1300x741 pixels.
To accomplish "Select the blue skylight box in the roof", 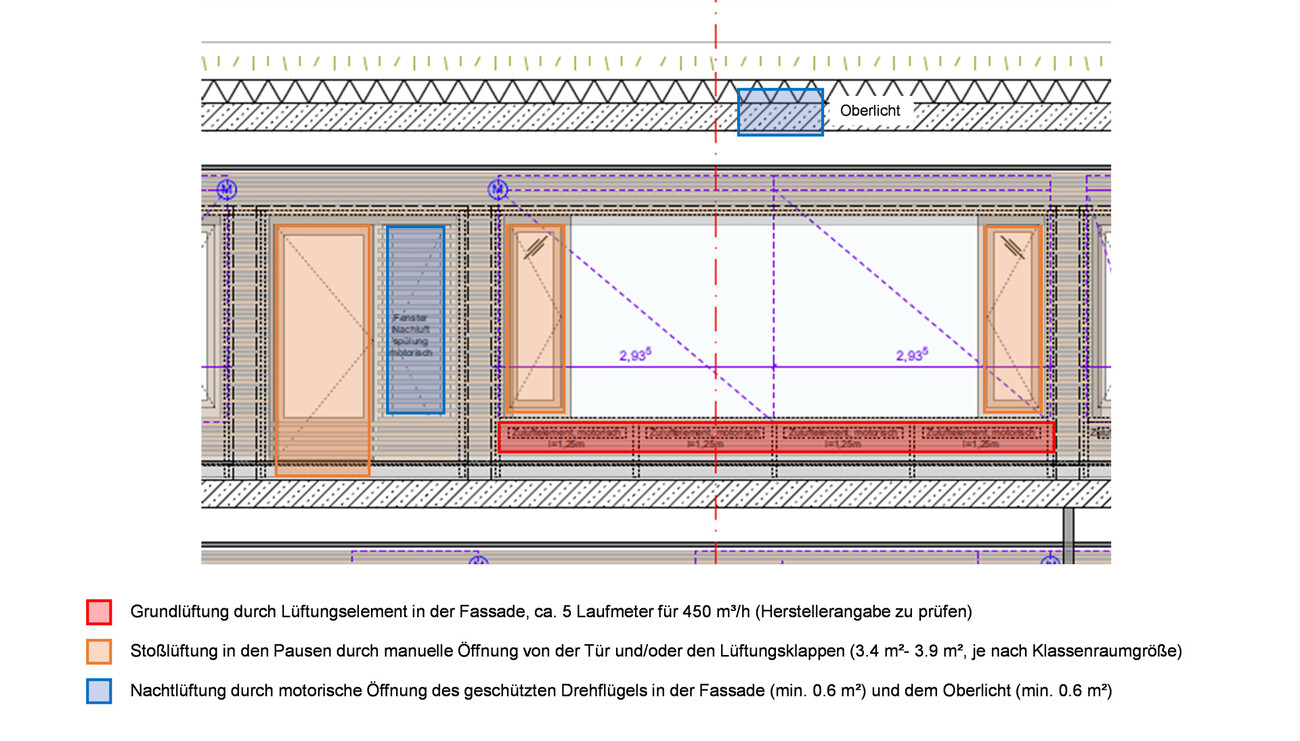I will click(780, 112).
